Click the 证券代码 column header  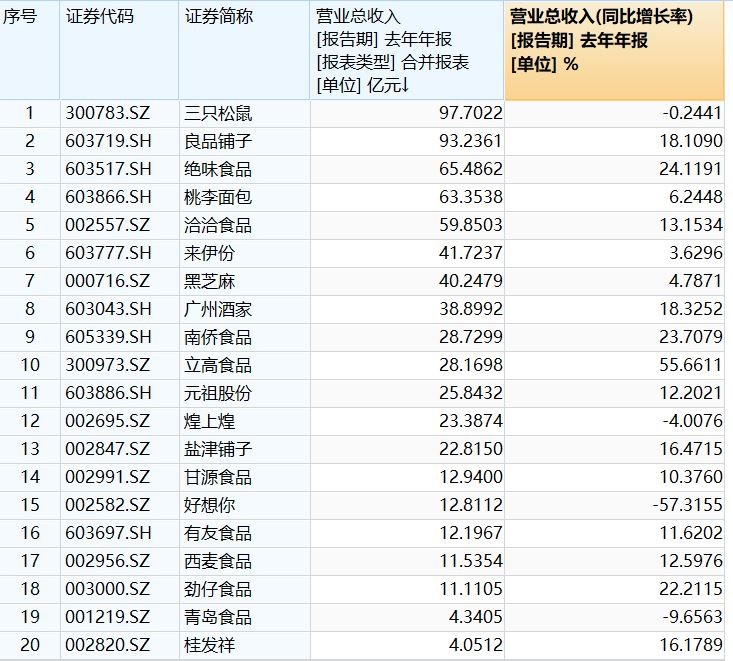(x=98, y=17)
